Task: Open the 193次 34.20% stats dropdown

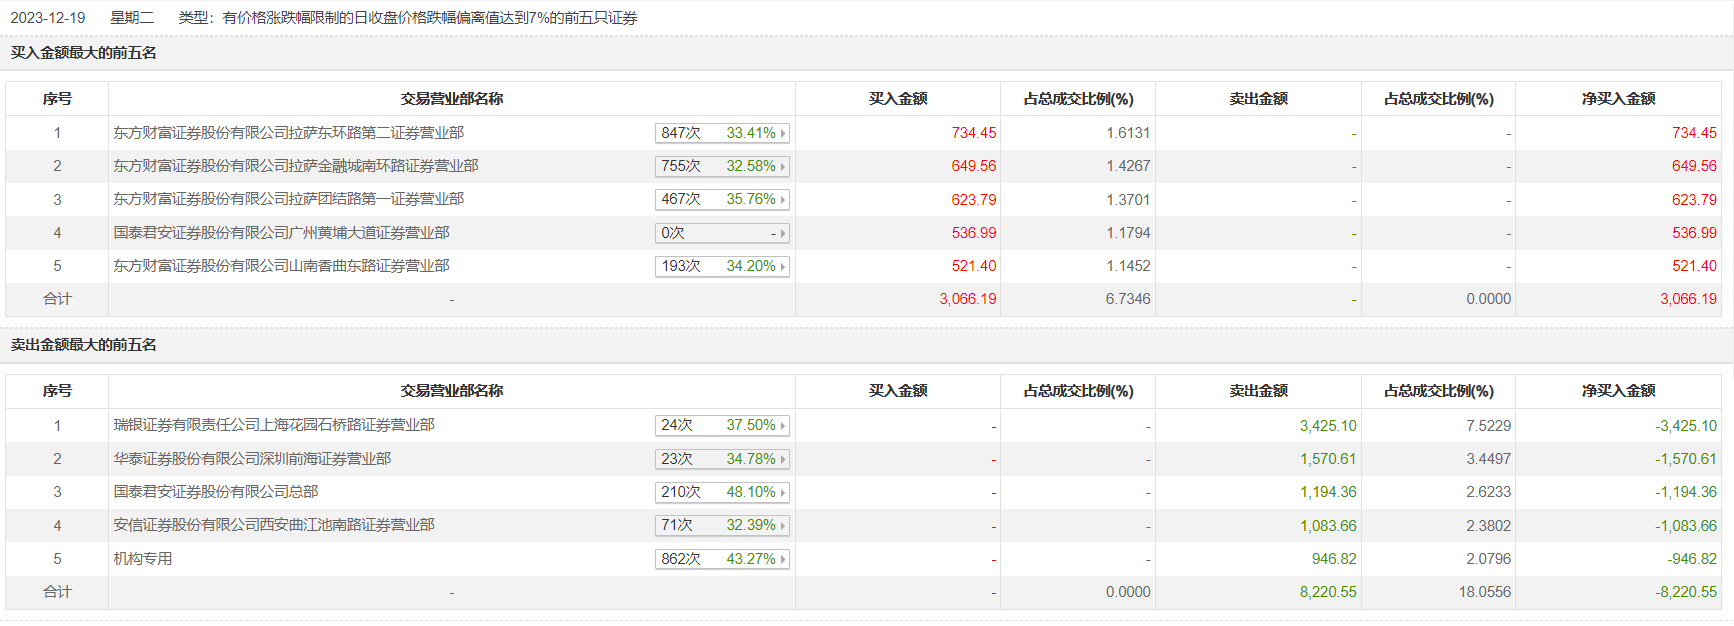Action: tap(722, 266)
